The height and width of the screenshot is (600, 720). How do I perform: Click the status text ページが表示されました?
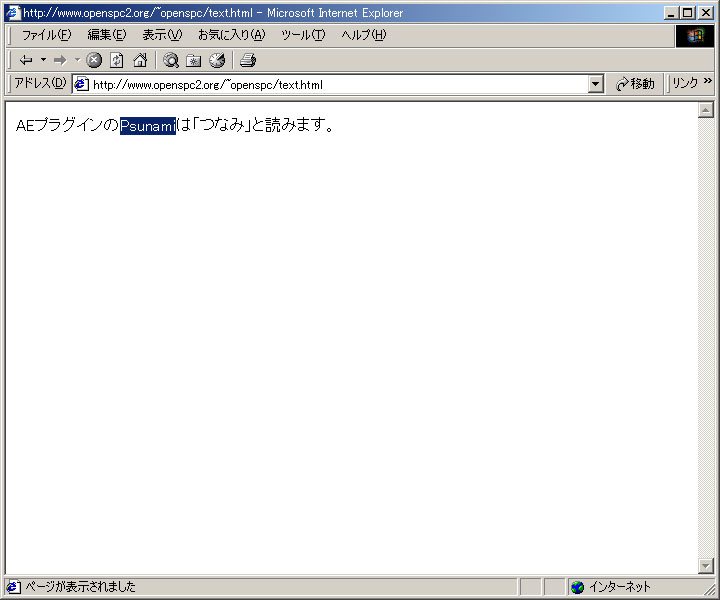80,586
